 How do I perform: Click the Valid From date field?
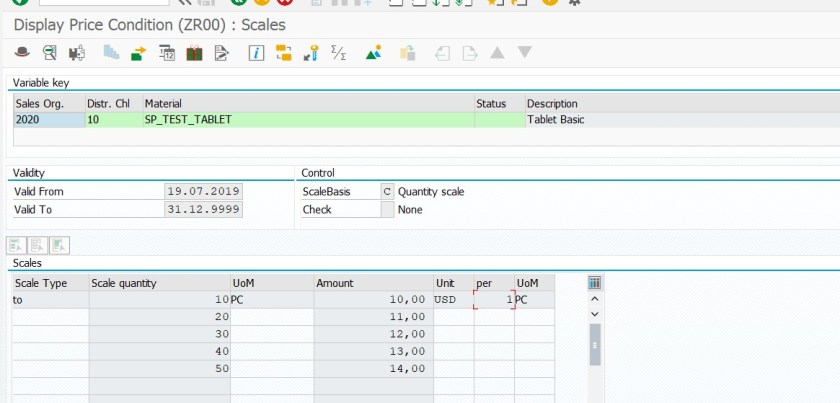click(203, 191)
